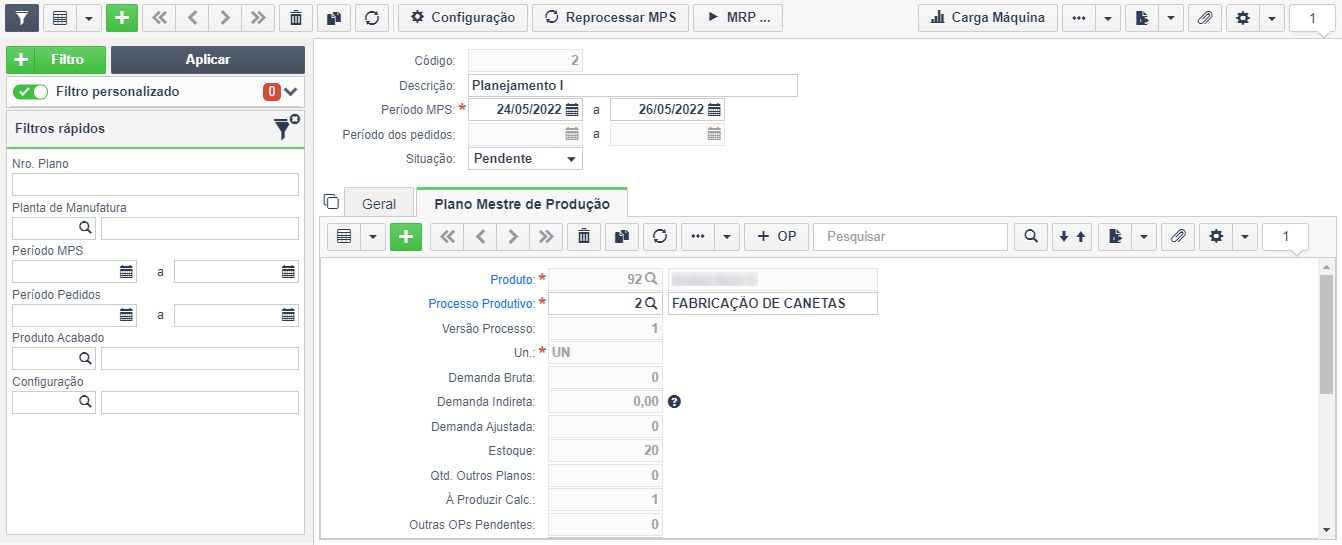Search Configuração filter lookup icon
The width and height of the screenshot is (1342, 545).
[x=85, y=402]
